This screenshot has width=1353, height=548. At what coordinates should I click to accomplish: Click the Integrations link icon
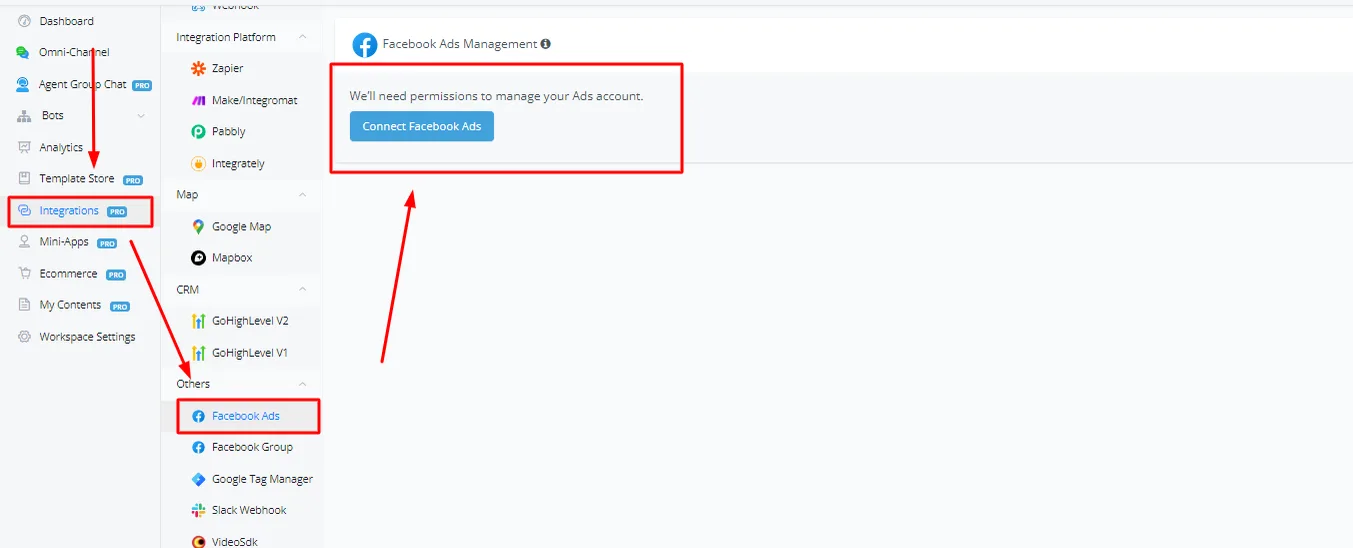24,211
